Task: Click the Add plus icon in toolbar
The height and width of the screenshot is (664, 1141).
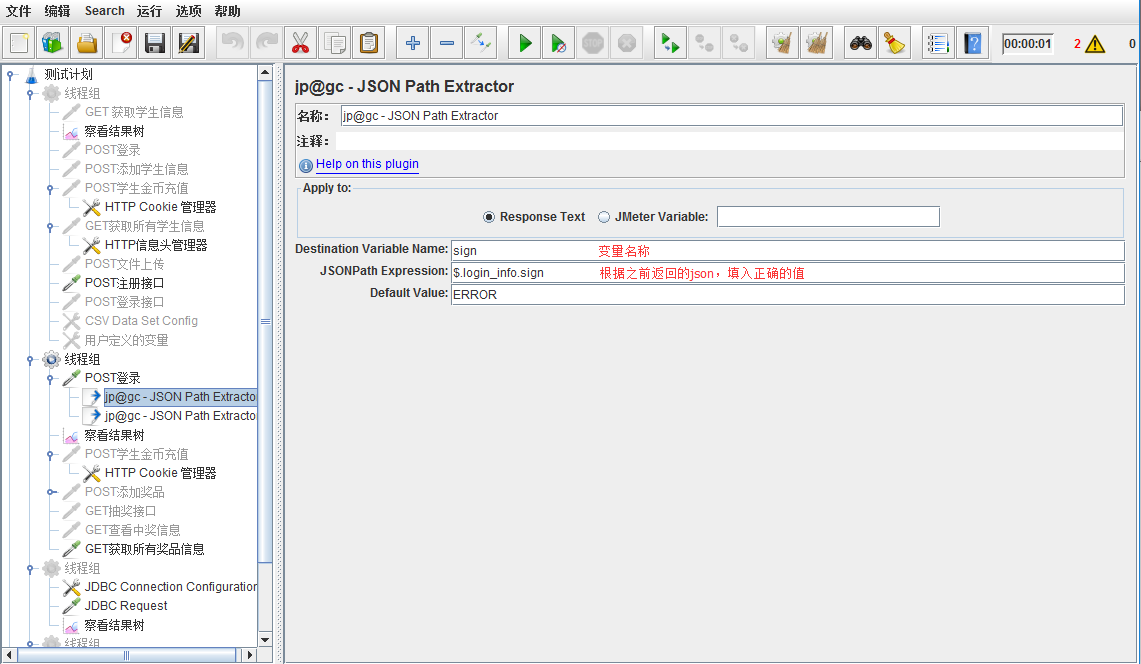Action: pyautogui.click(x=411, y=43)
